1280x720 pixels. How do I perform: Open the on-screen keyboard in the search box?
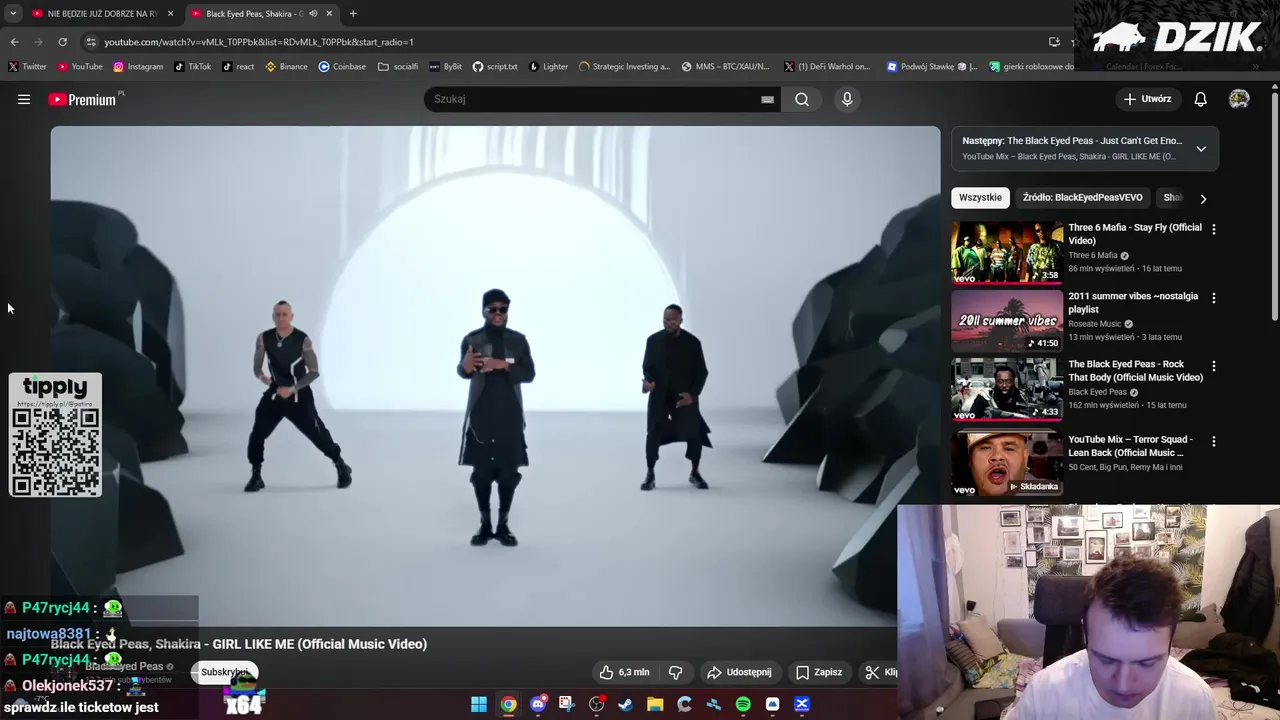click(x=767, y=99)
